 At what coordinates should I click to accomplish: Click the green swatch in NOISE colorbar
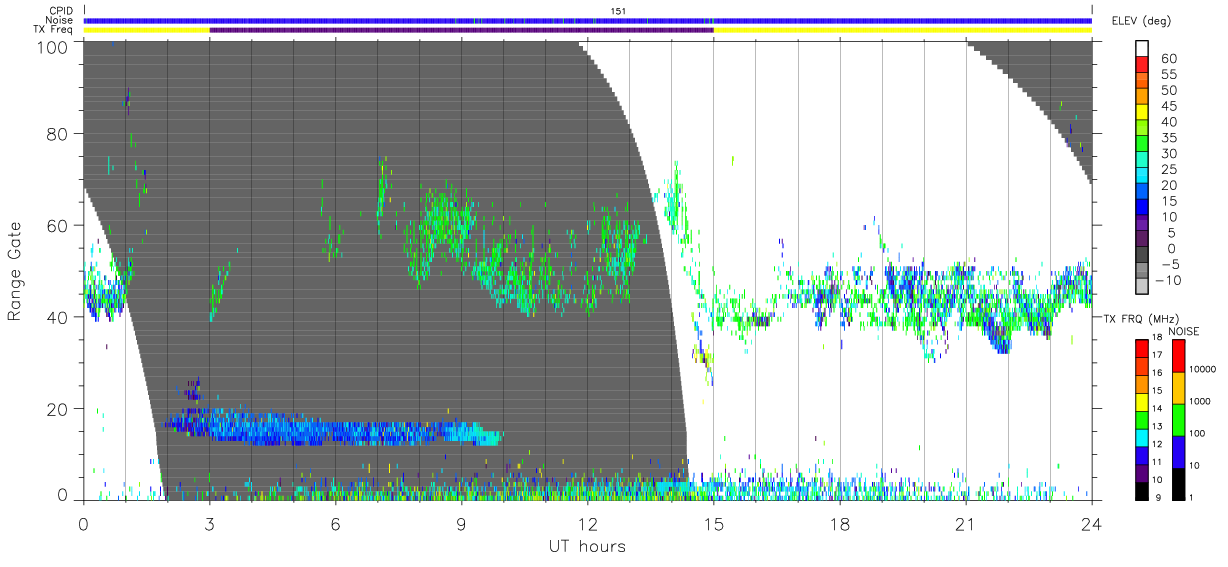pos(1177,420)
